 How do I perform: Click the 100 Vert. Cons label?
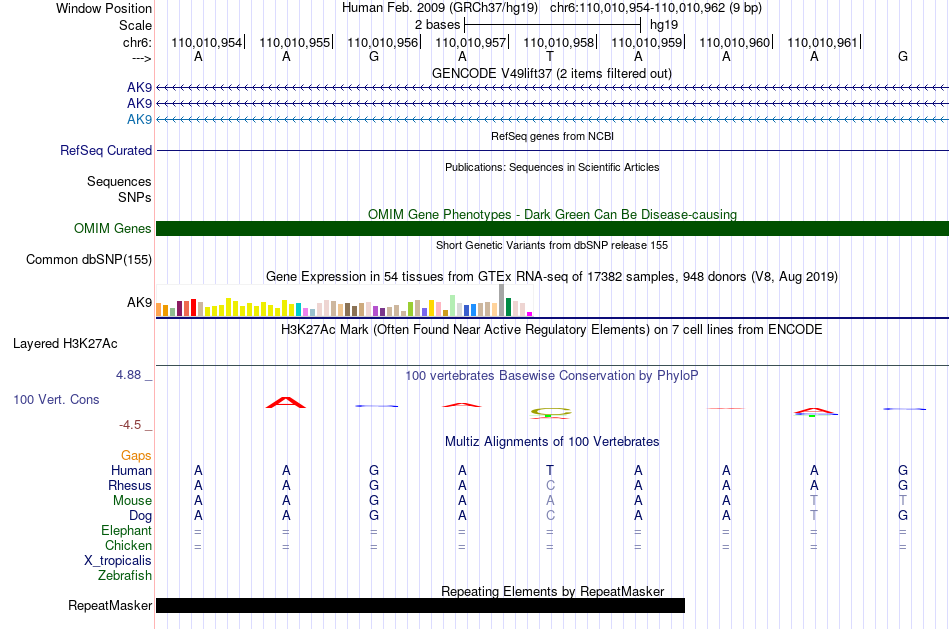coord(56,399)
